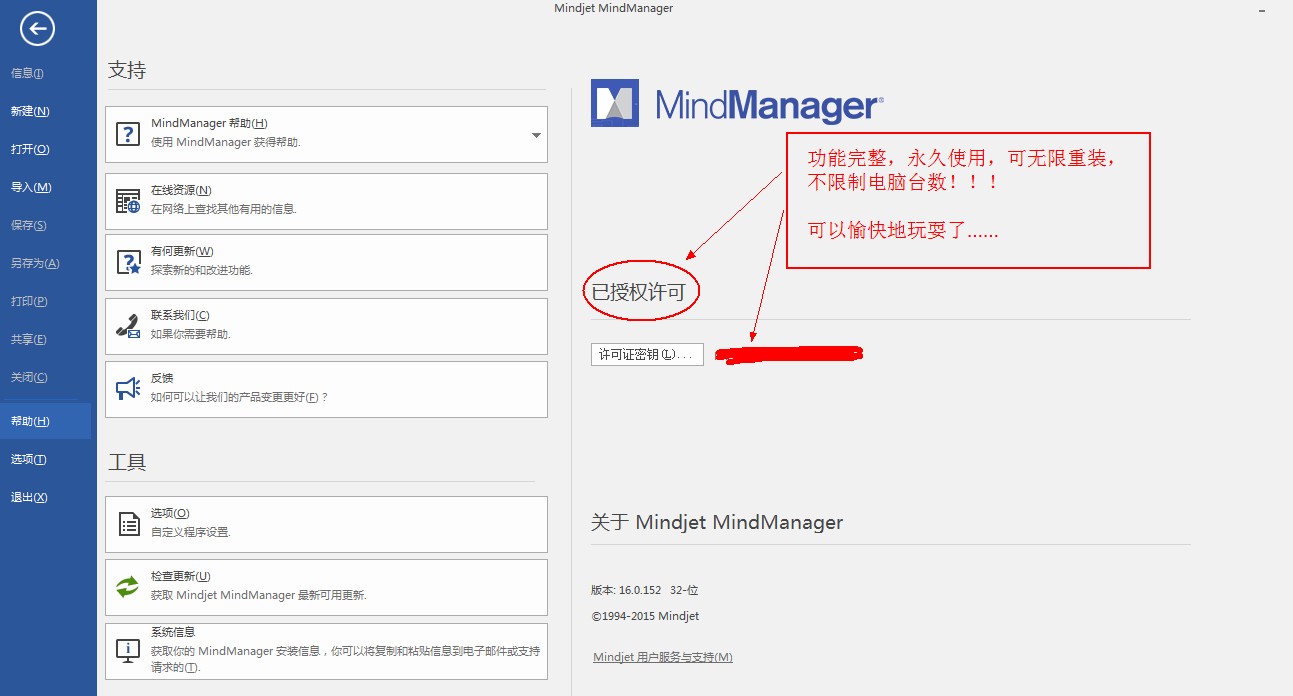Select 关闭(C) in the sidebar
1293x696 pixels.
click(x=29, y=377)
